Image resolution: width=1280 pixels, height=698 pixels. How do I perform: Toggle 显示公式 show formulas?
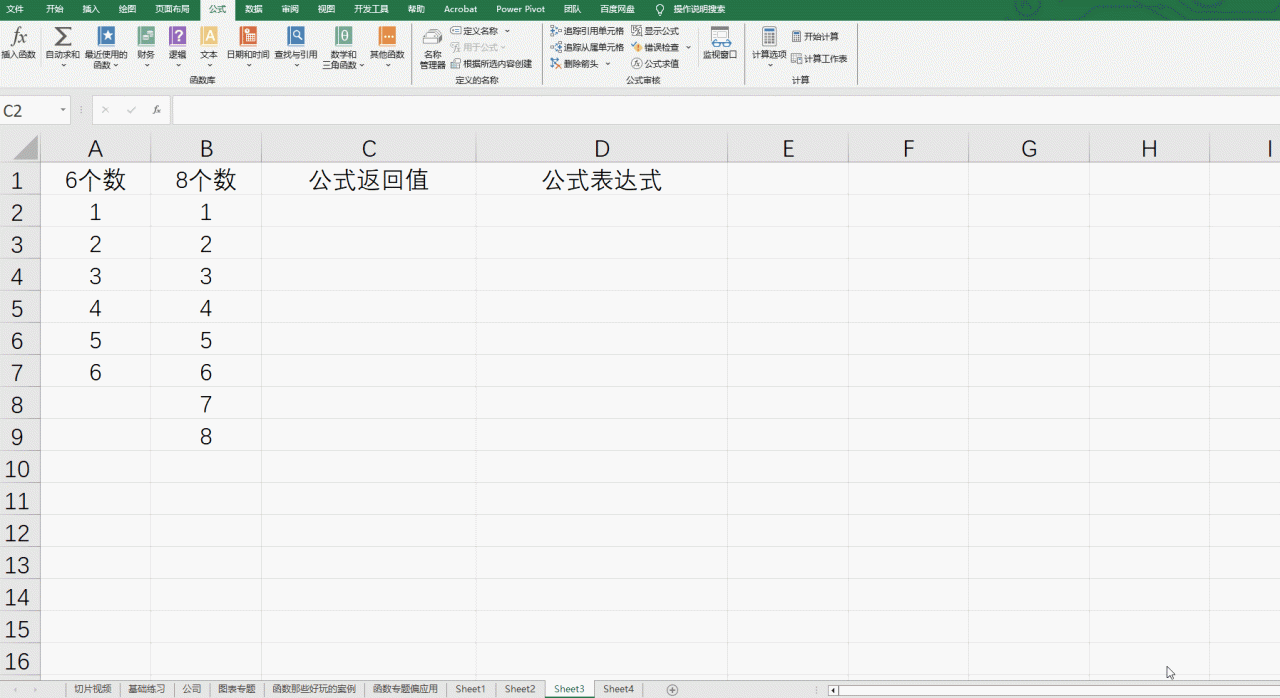click(x=655, y=31)
